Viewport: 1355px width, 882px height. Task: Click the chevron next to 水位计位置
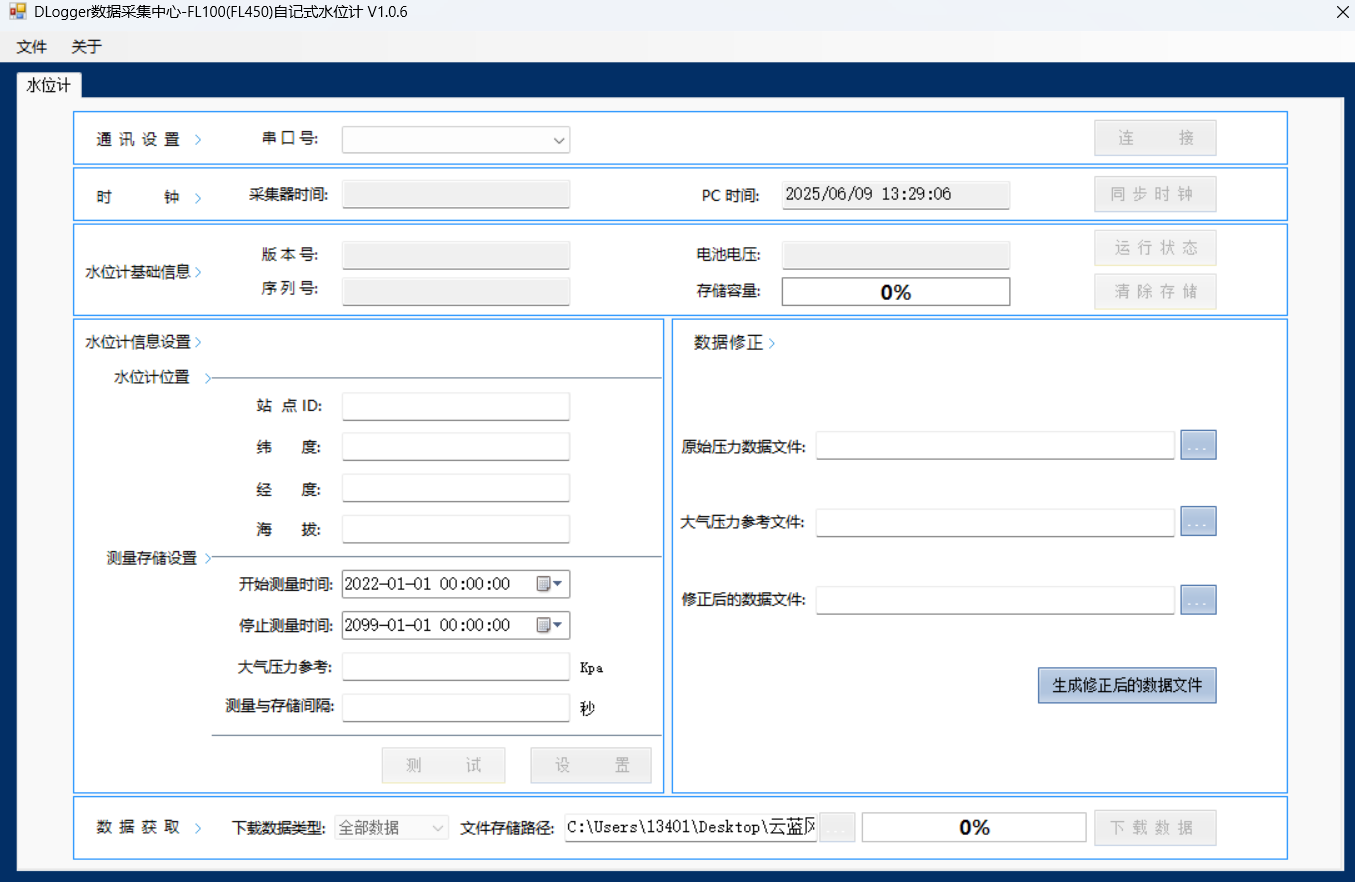tap(208, 378)
